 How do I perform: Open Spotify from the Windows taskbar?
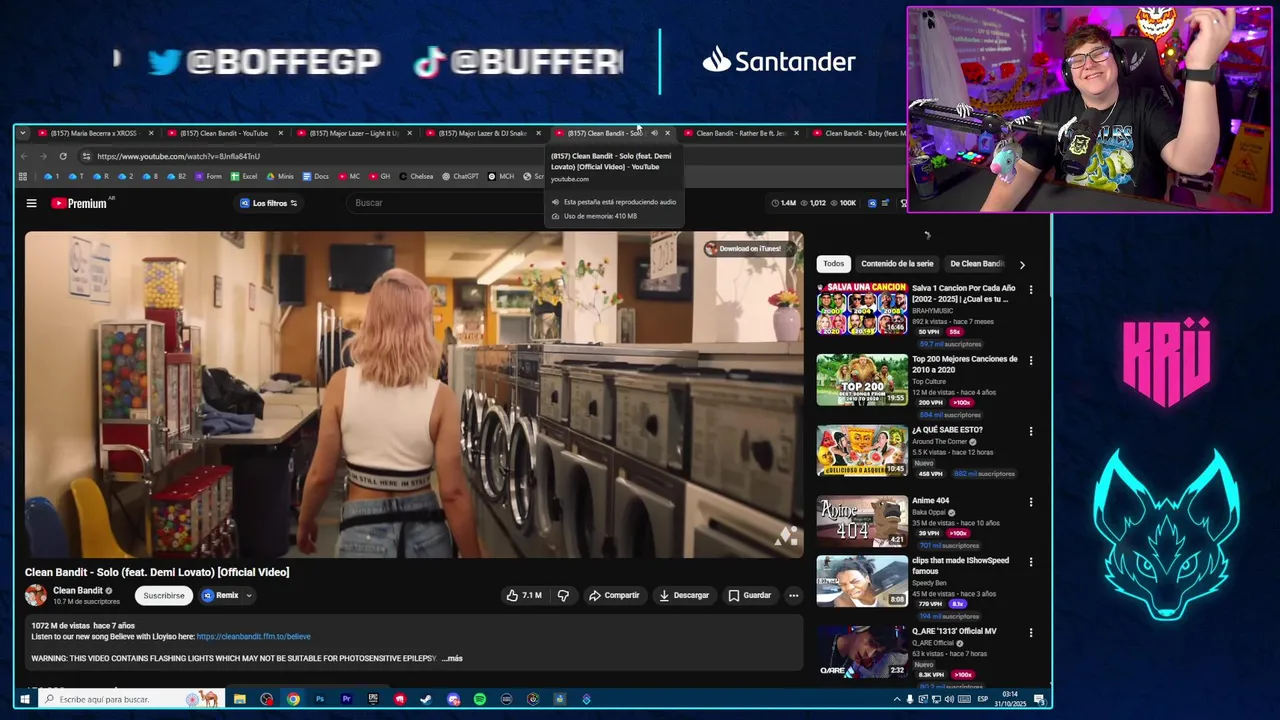coord(480,699)
